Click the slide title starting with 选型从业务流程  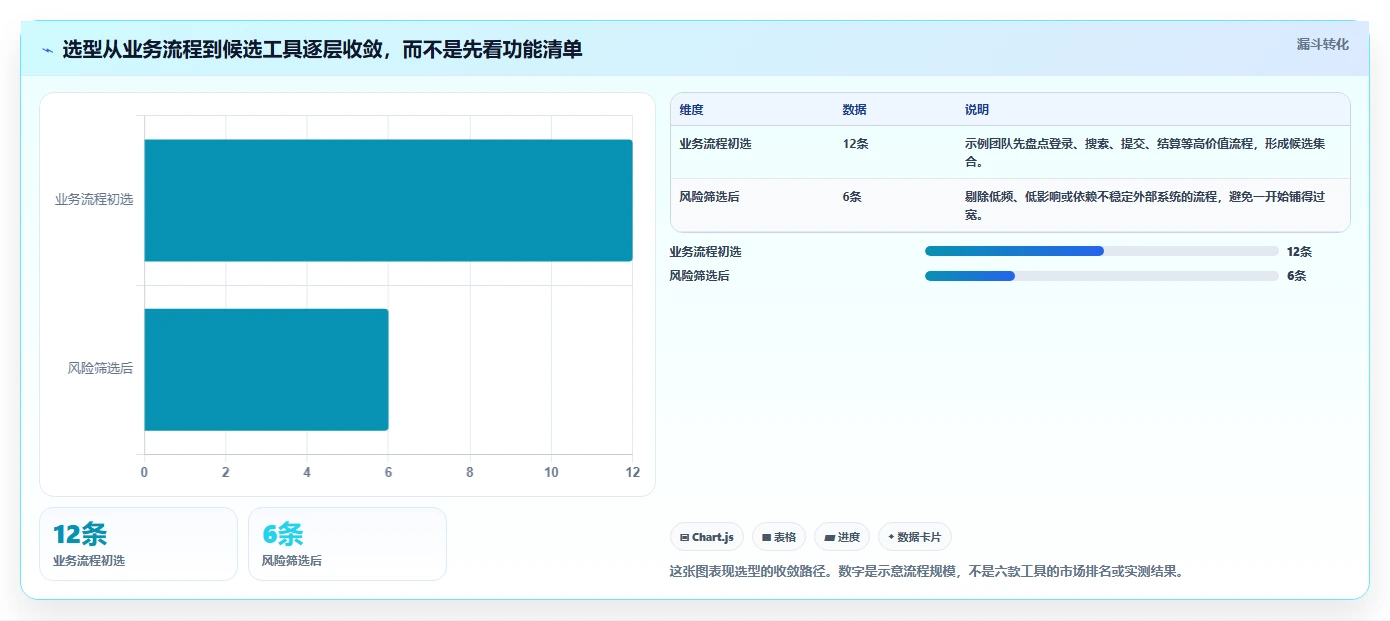(322, 49)
